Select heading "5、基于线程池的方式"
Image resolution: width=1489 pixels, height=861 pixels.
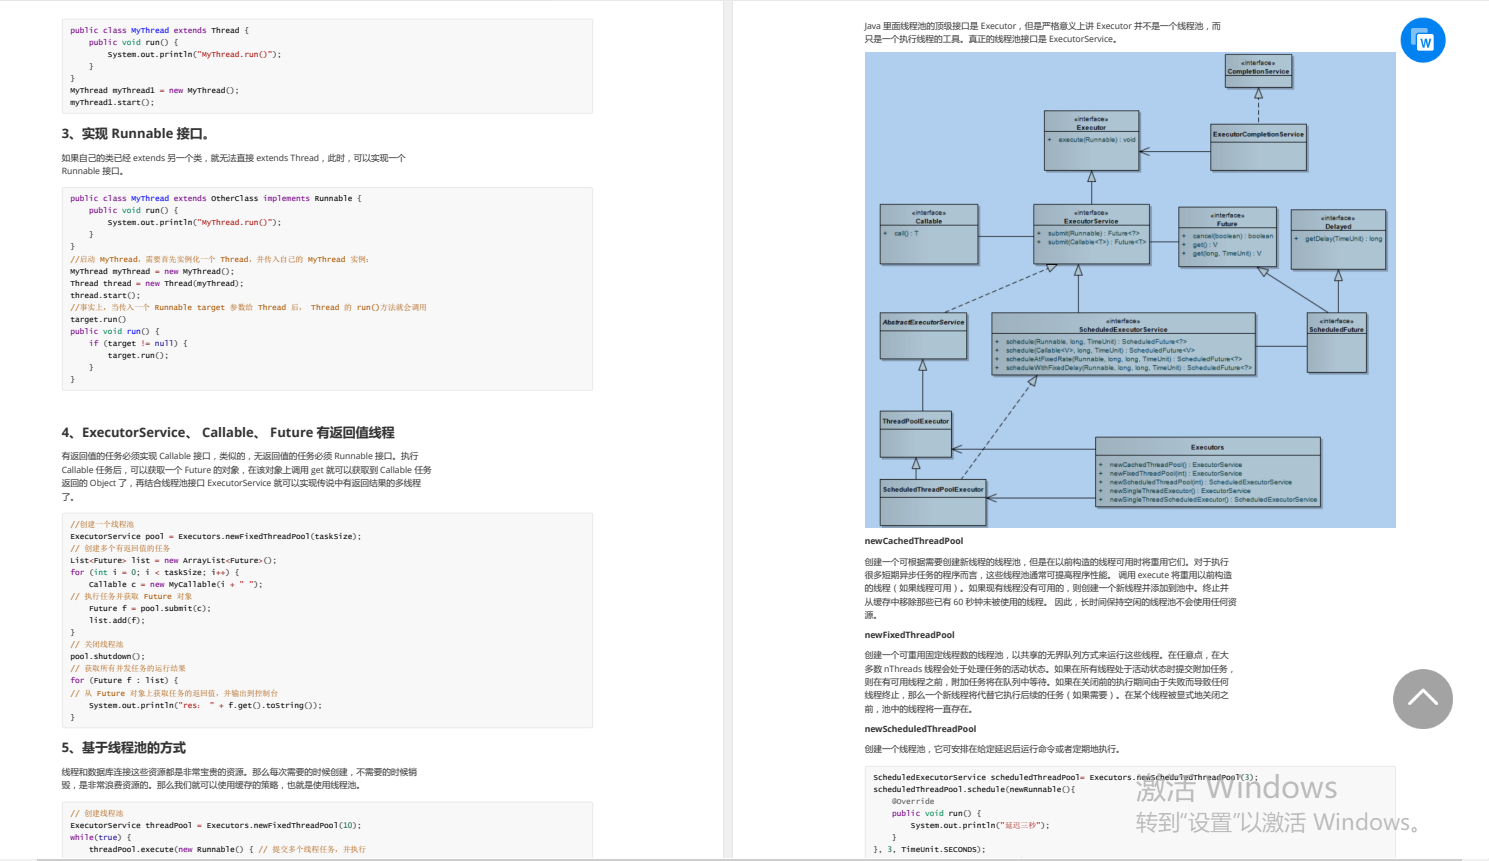(x=124, y=747)
